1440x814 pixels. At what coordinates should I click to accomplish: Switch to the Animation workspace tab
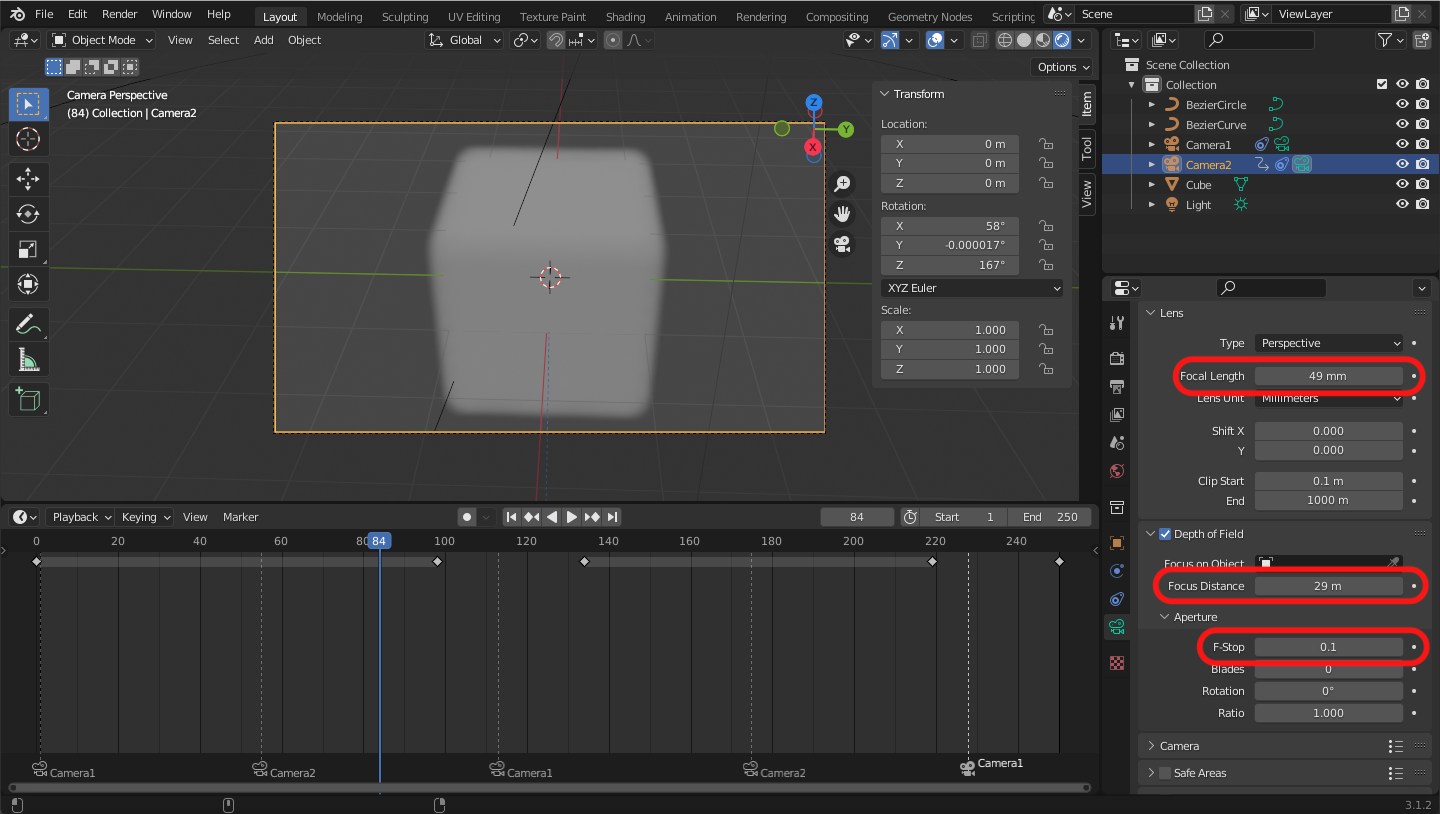(691, 17)
